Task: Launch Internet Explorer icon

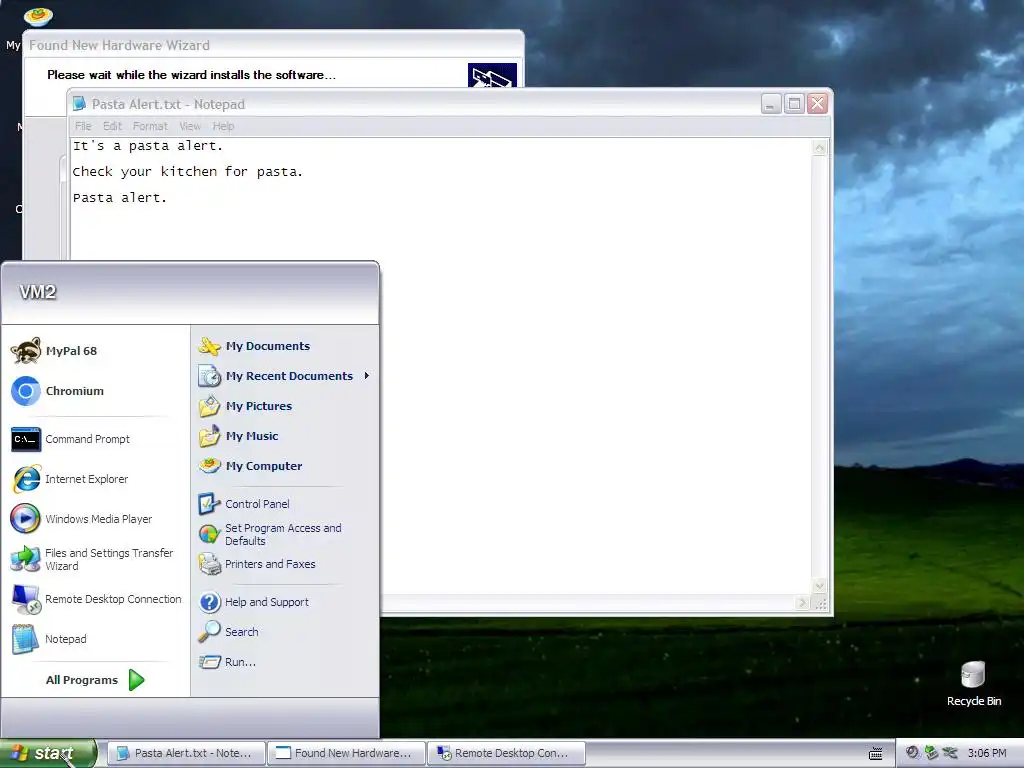Action: click(x=26, y=479)
